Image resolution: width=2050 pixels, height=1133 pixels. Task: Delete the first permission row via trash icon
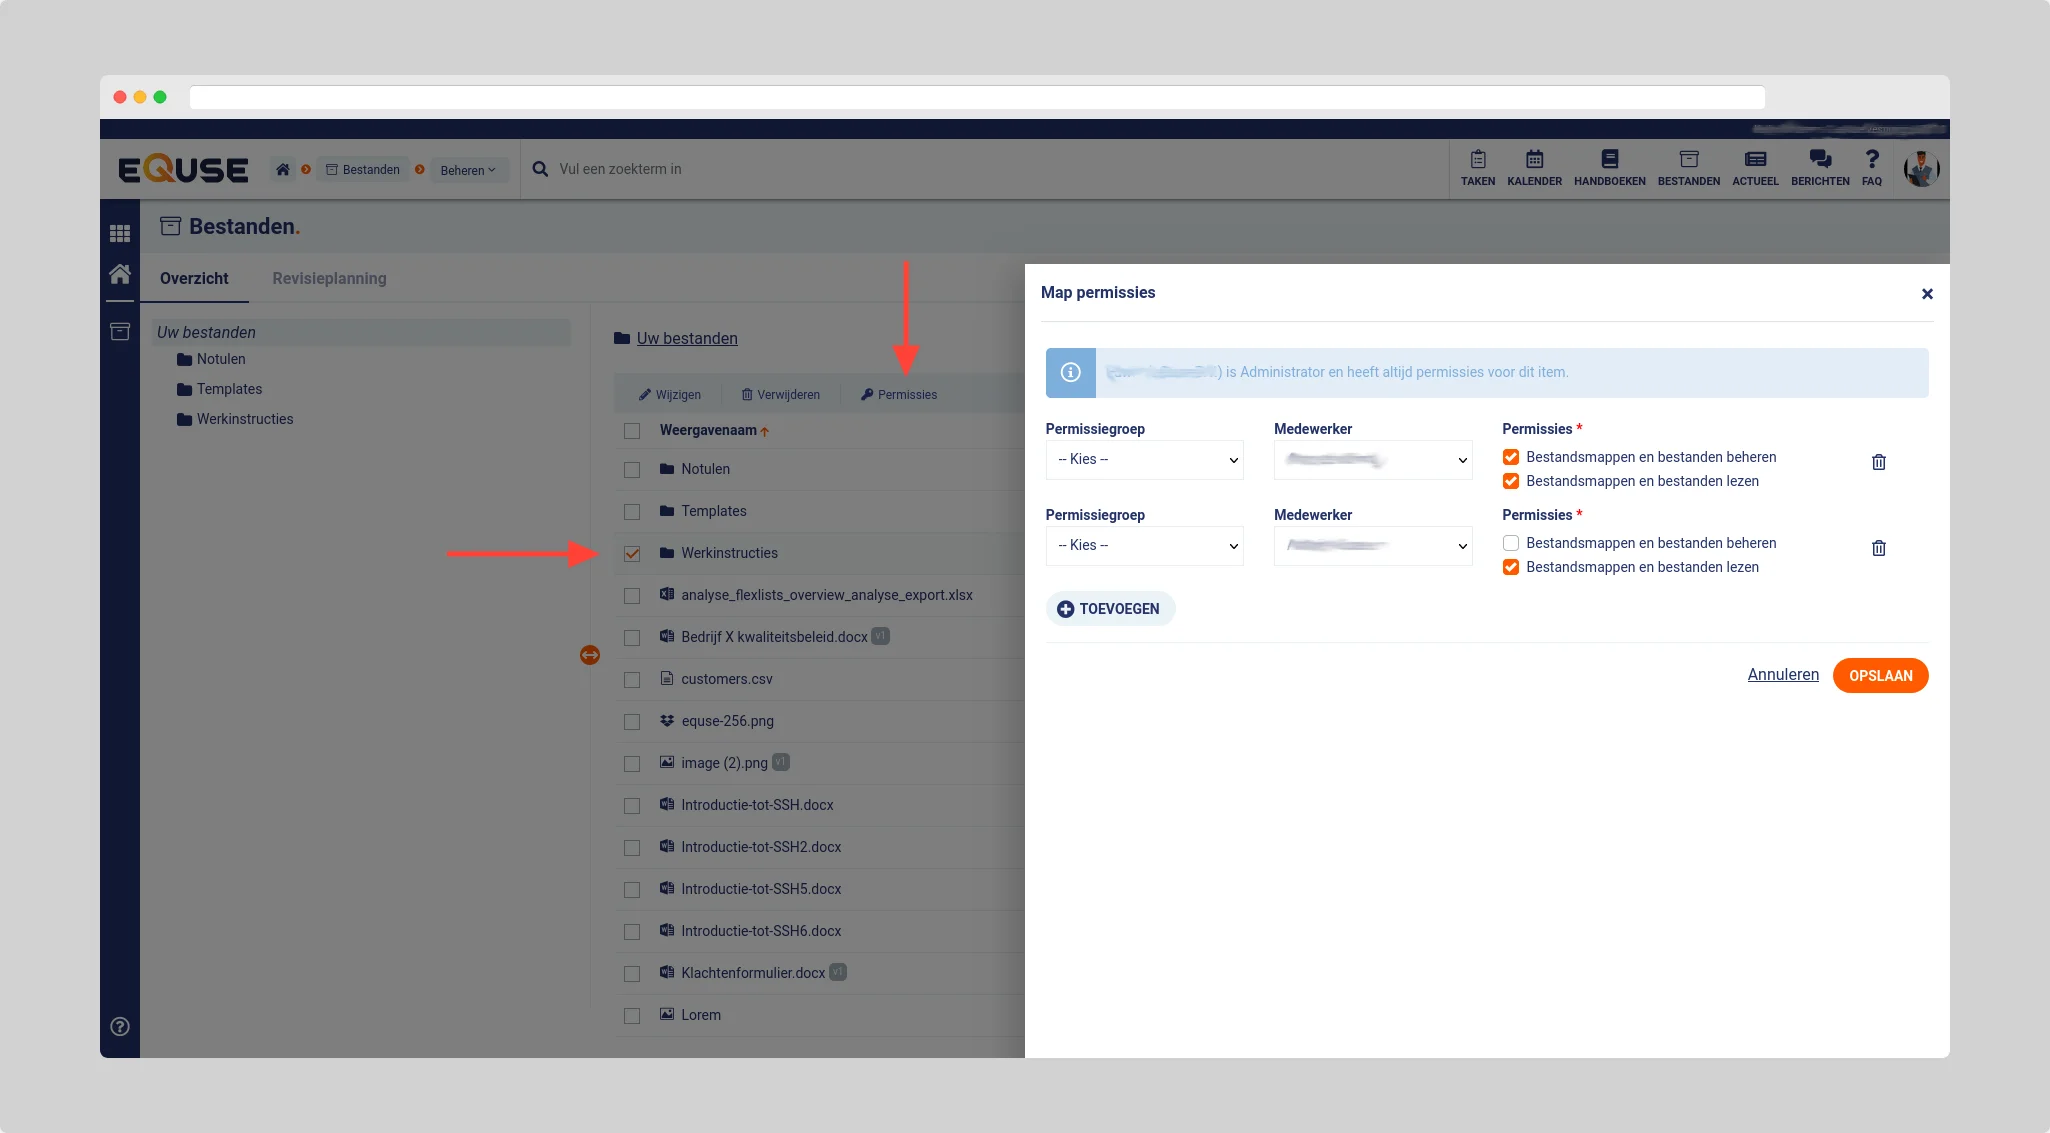(x=1878, y=462)
